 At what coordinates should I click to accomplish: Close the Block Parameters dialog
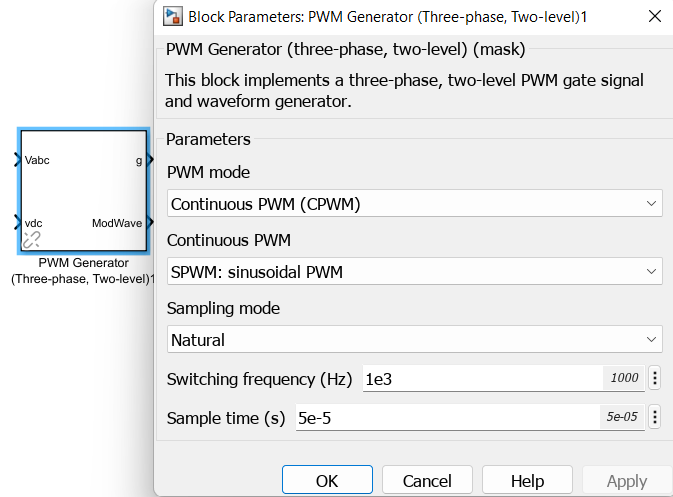(655, 16)
